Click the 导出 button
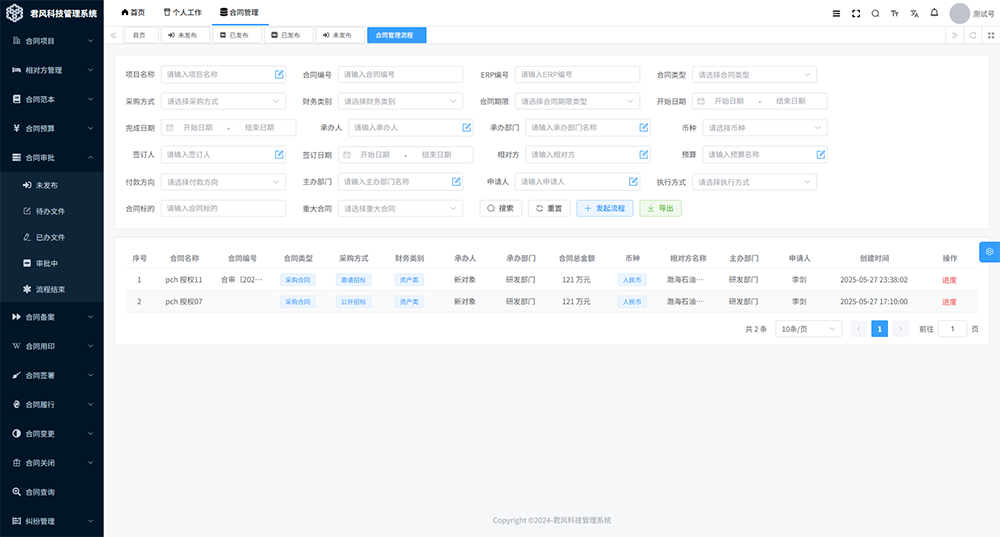Viewport: 1000px width, 537px height. point(661,209)
